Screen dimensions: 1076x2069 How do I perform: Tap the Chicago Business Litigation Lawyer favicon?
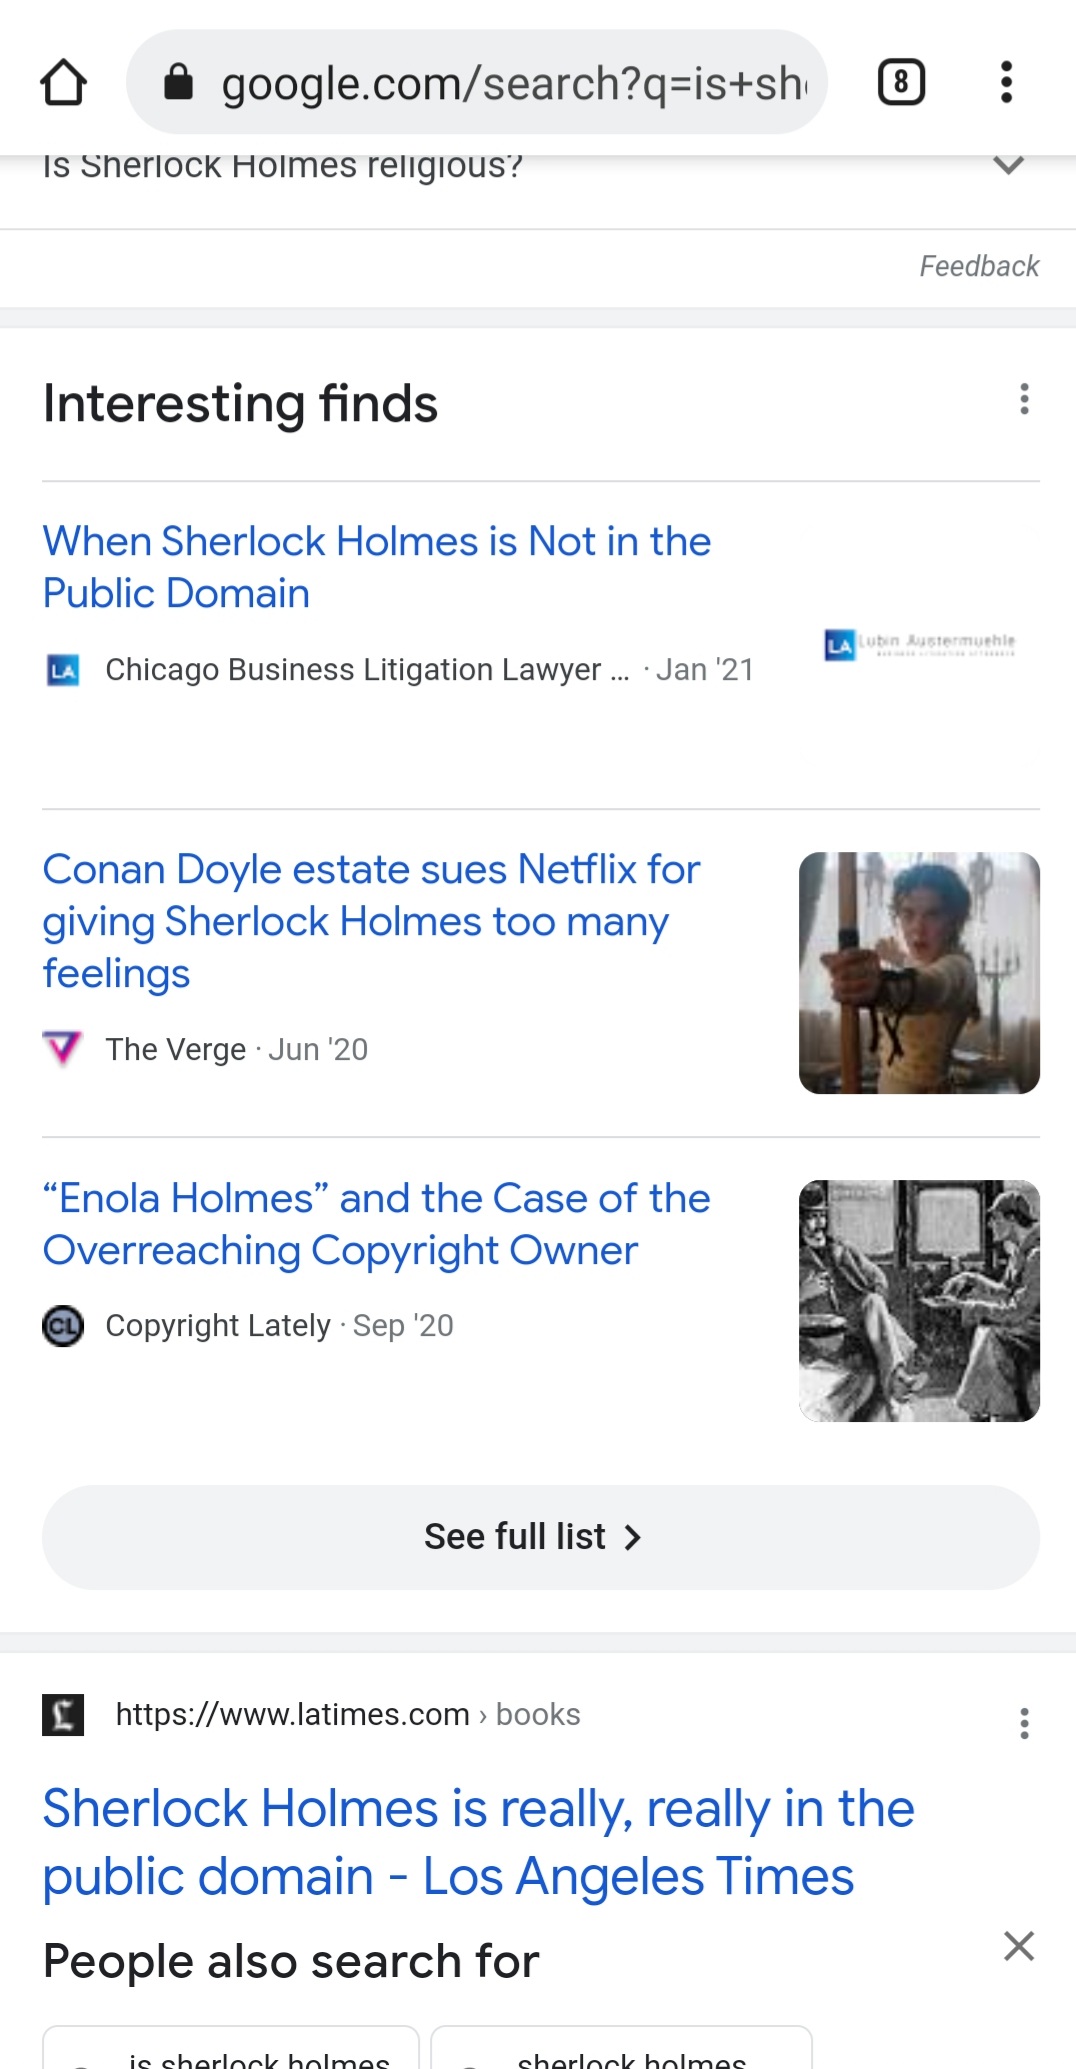point(63,670)
